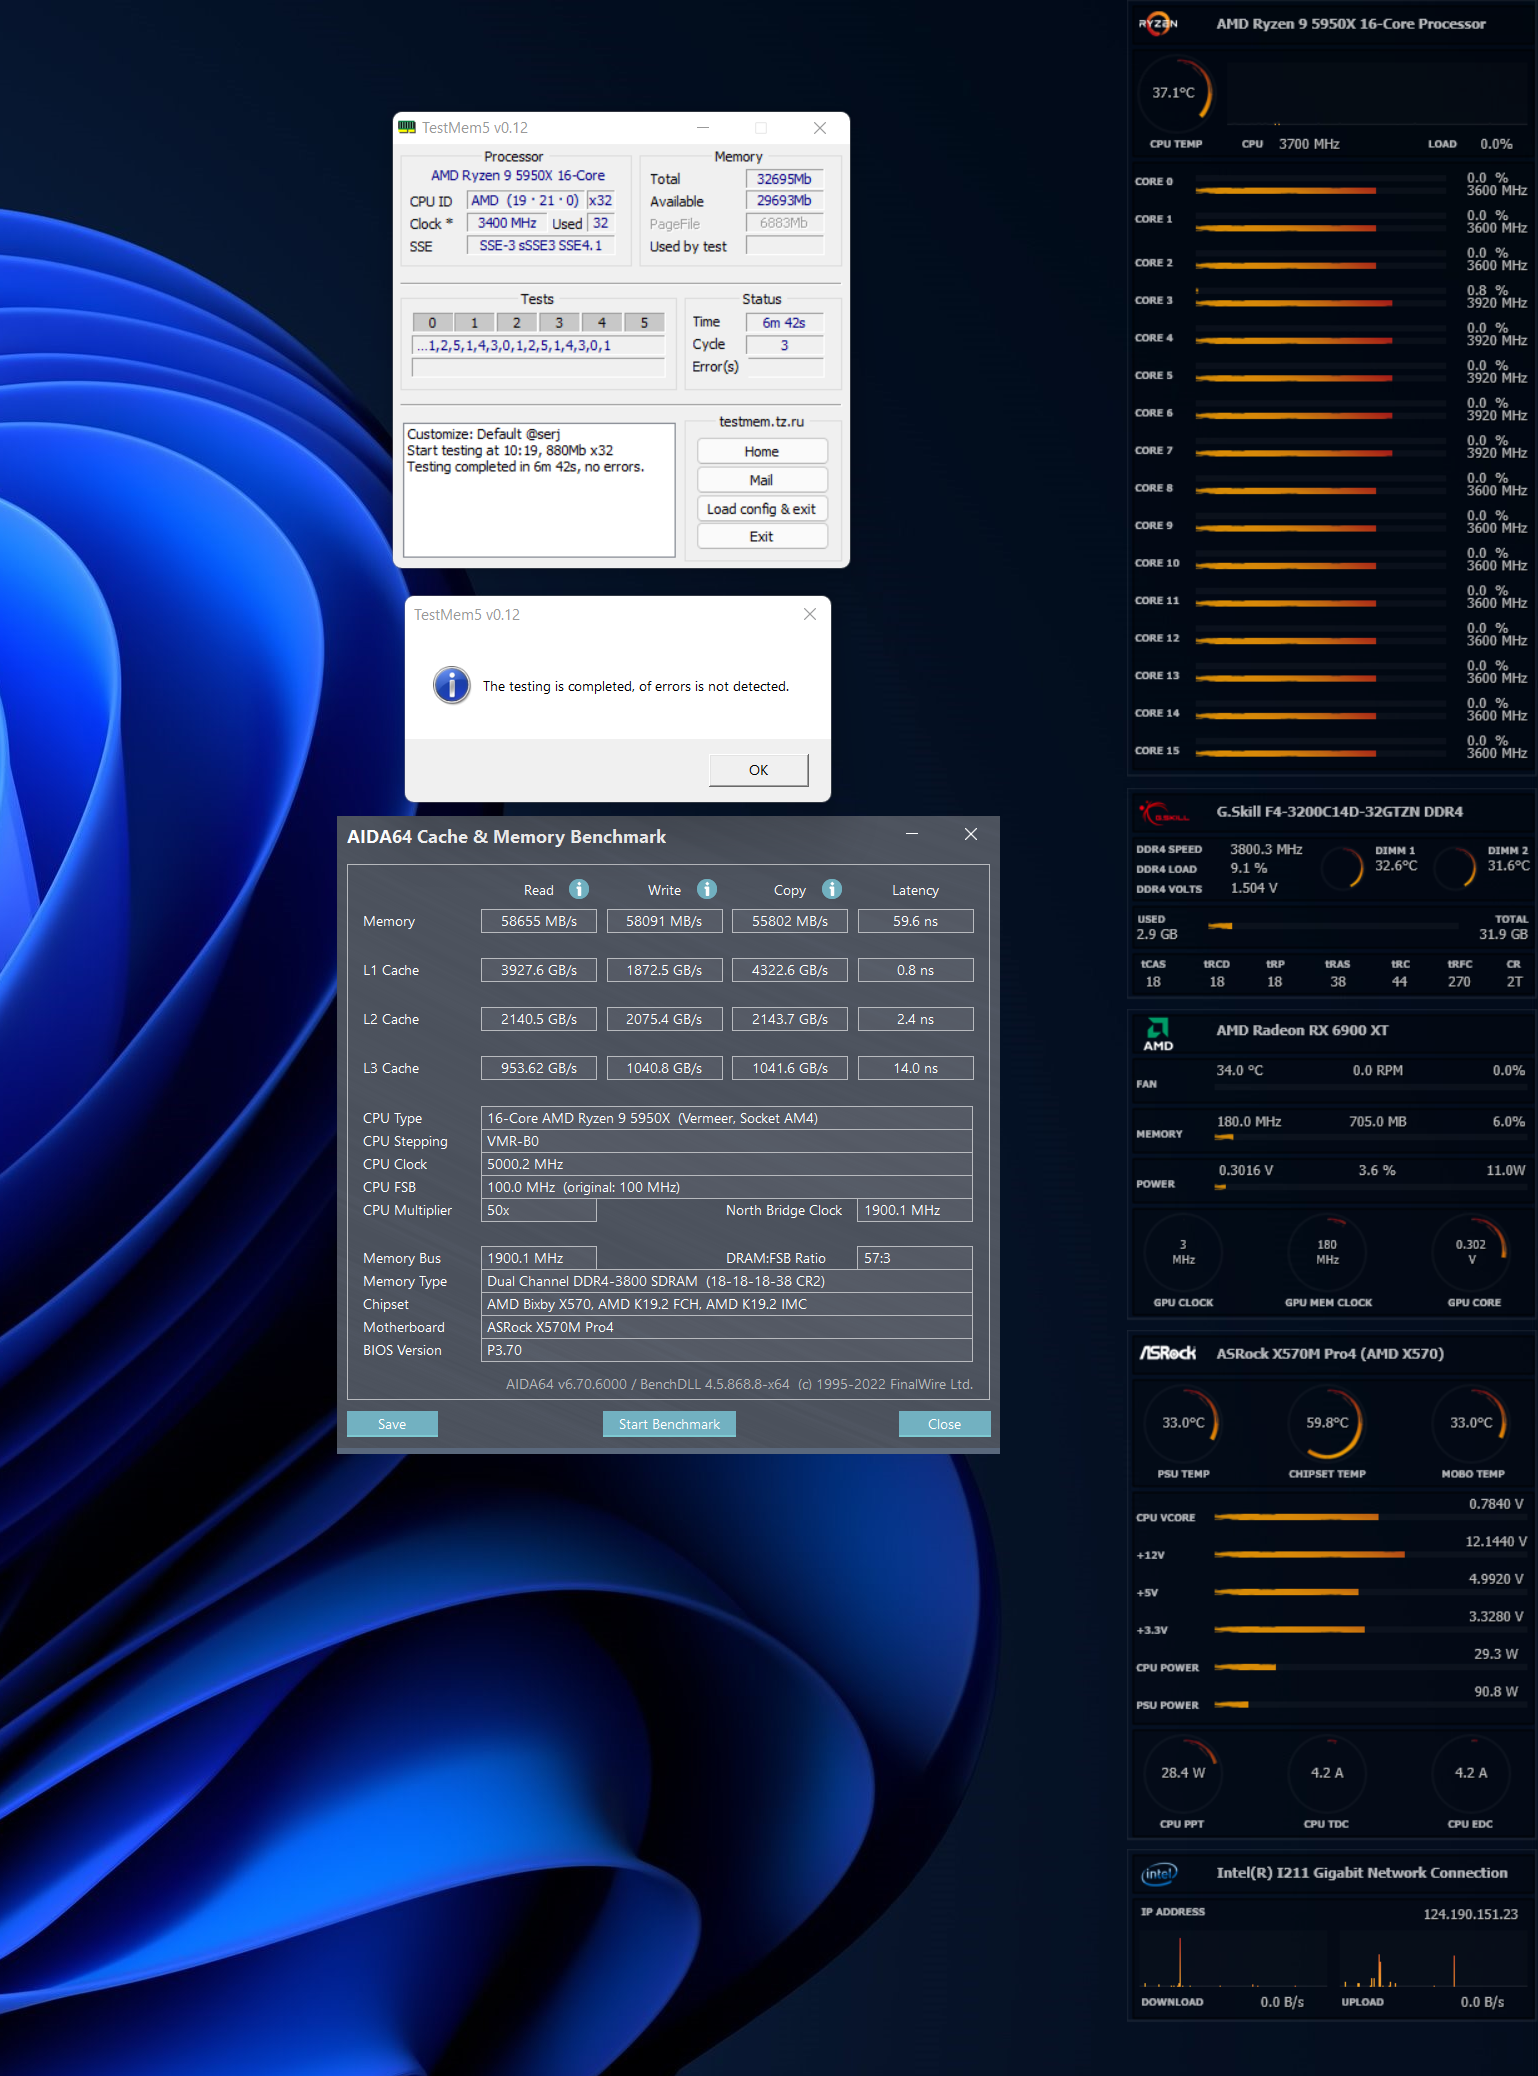The height and width of the screenshot is (2076, 1538).
Task: Click the Write info icon in AIDA64
Action: [707, 889]
